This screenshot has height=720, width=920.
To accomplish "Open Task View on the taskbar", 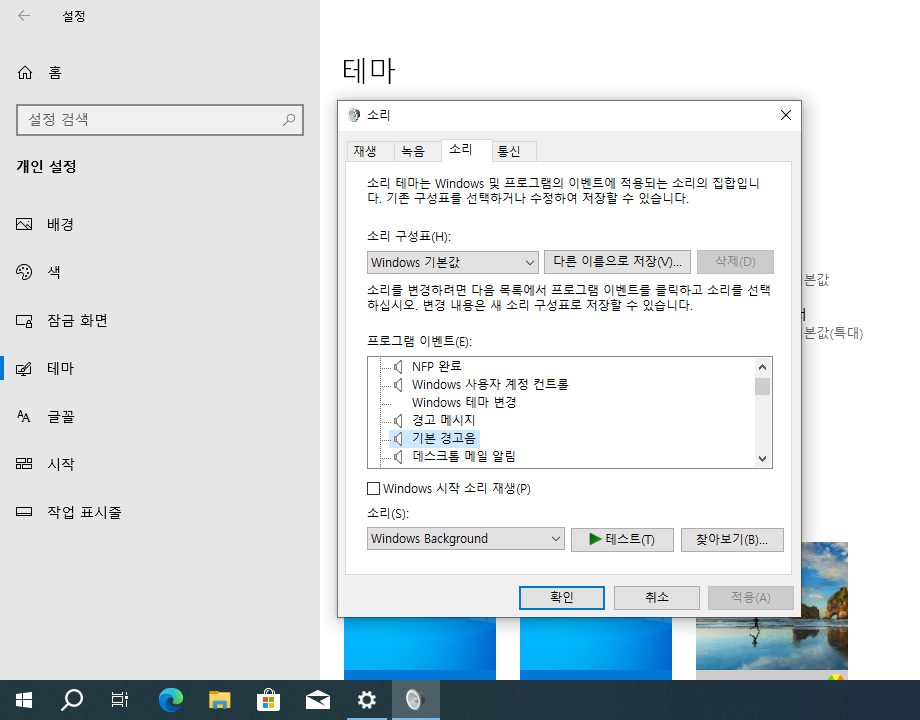I will 120,699.
